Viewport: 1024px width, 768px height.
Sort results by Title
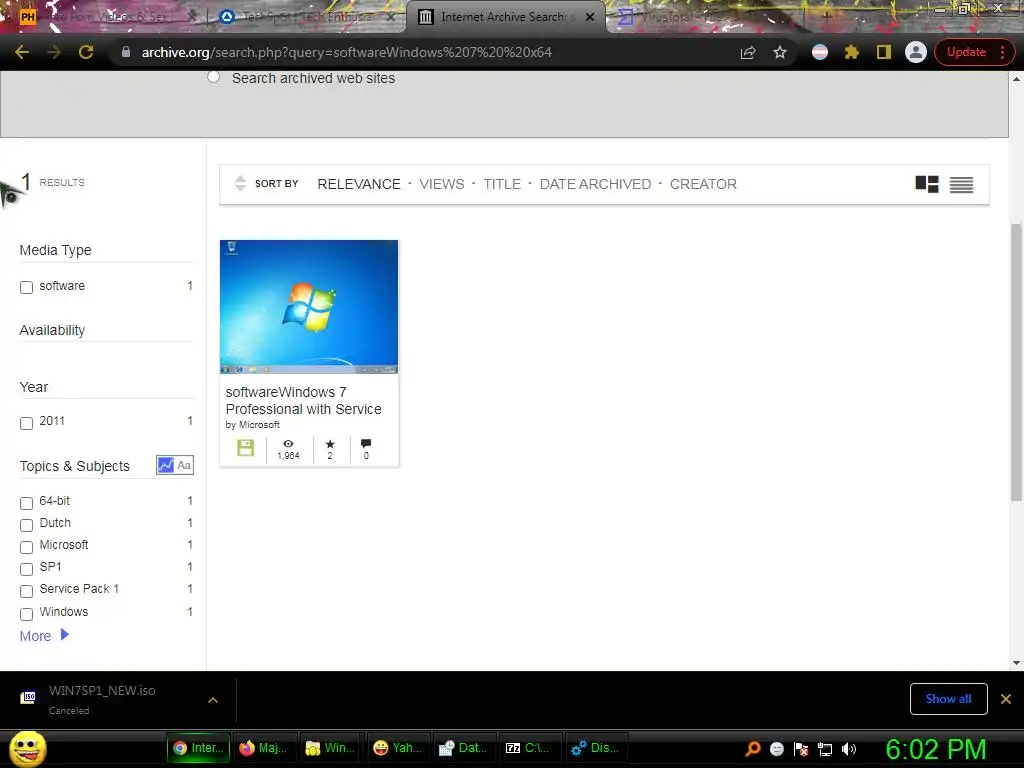[502, 184]
